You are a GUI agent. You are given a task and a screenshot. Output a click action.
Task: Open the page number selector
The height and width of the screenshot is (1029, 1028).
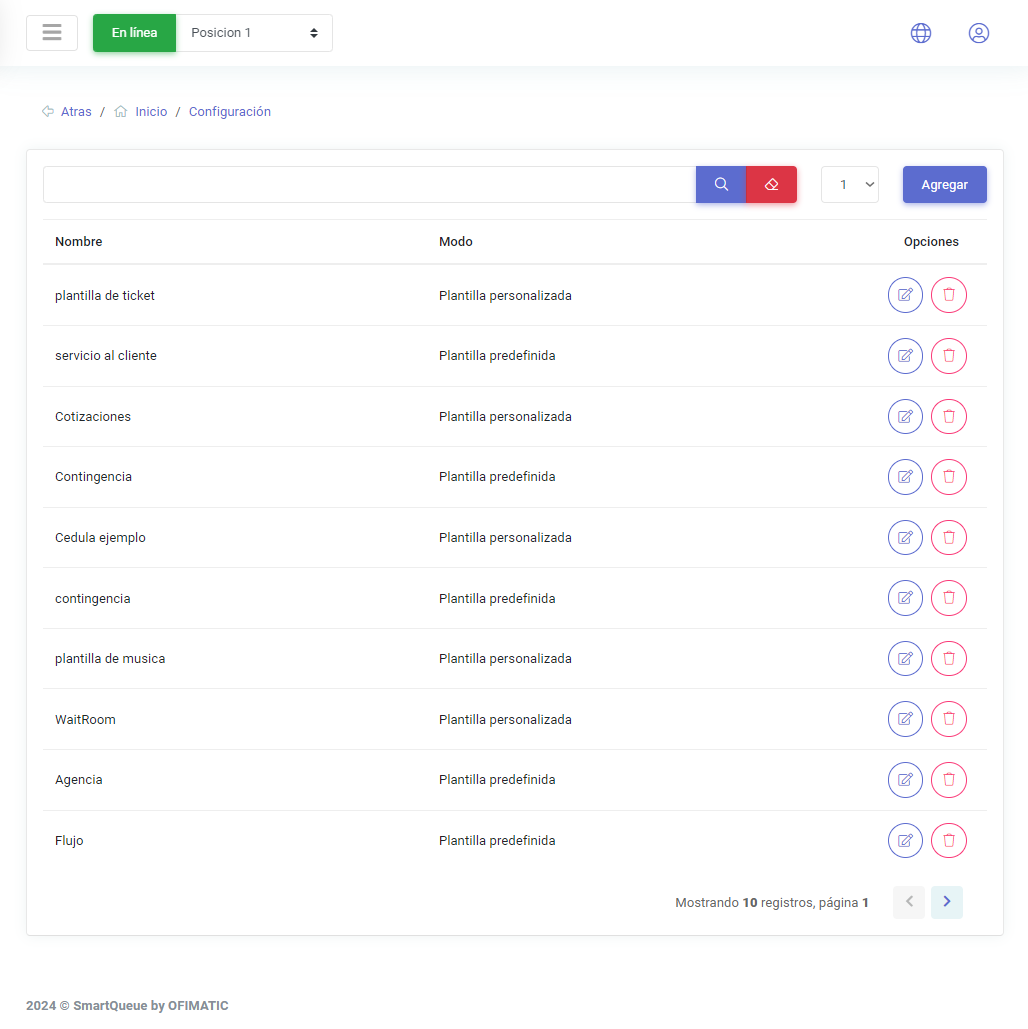pyautogui.click(x=849, y=185)
